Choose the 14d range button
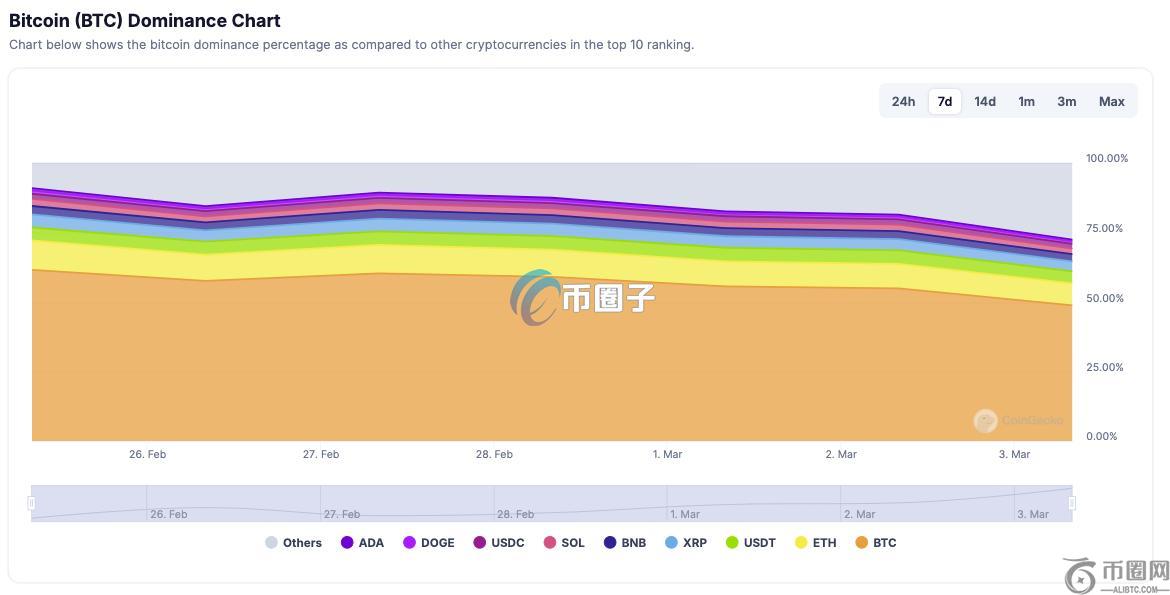 tap(985, 101)
